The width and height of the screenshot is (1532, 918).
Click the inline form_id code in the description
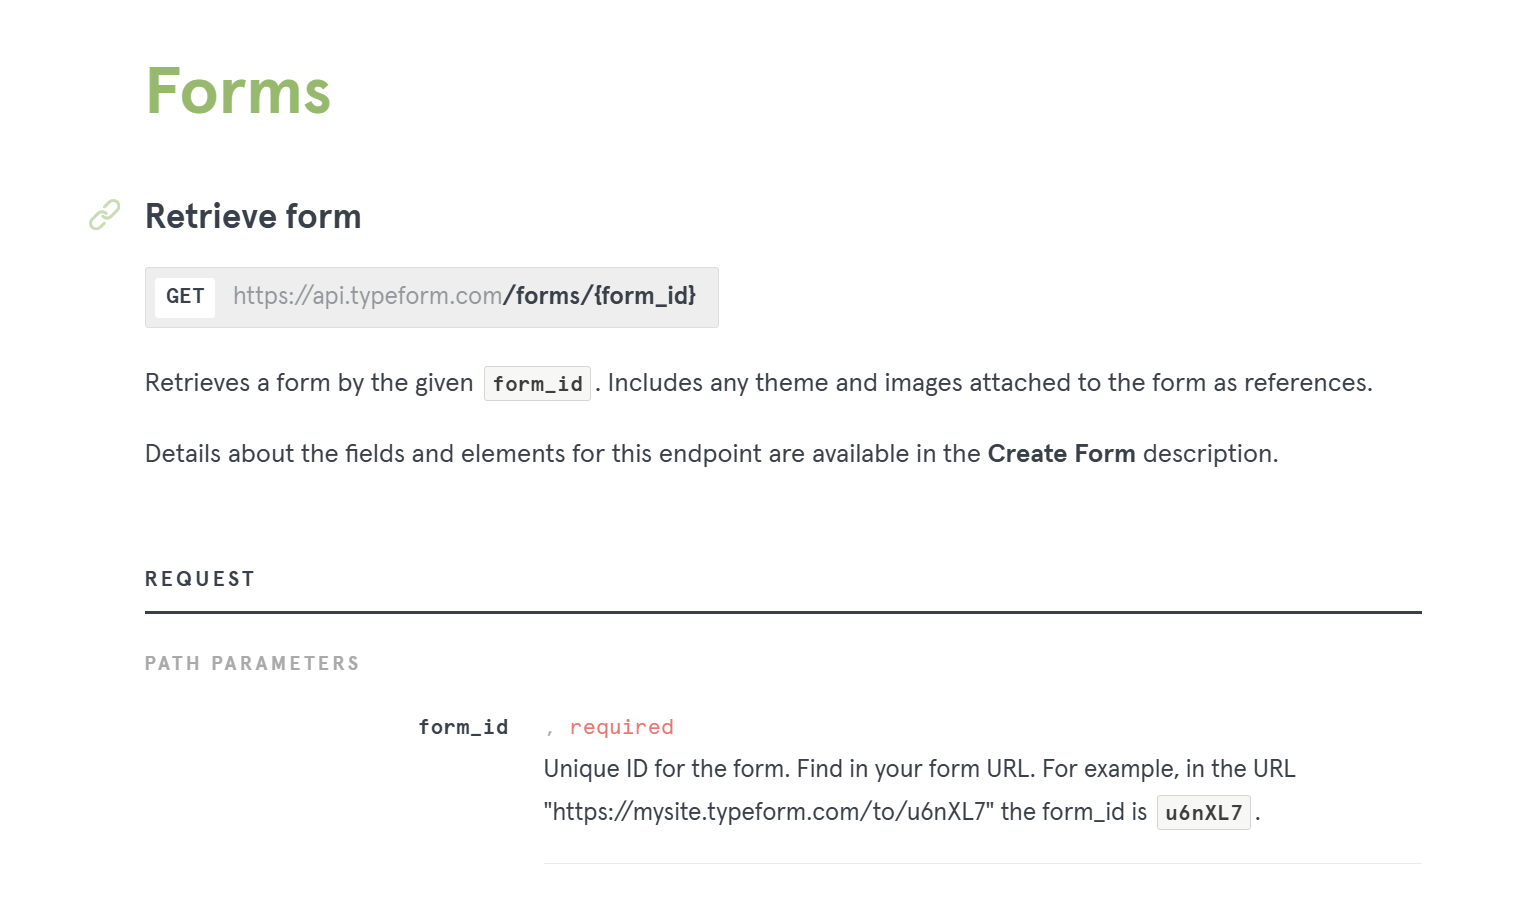click(x=537, y=384)
